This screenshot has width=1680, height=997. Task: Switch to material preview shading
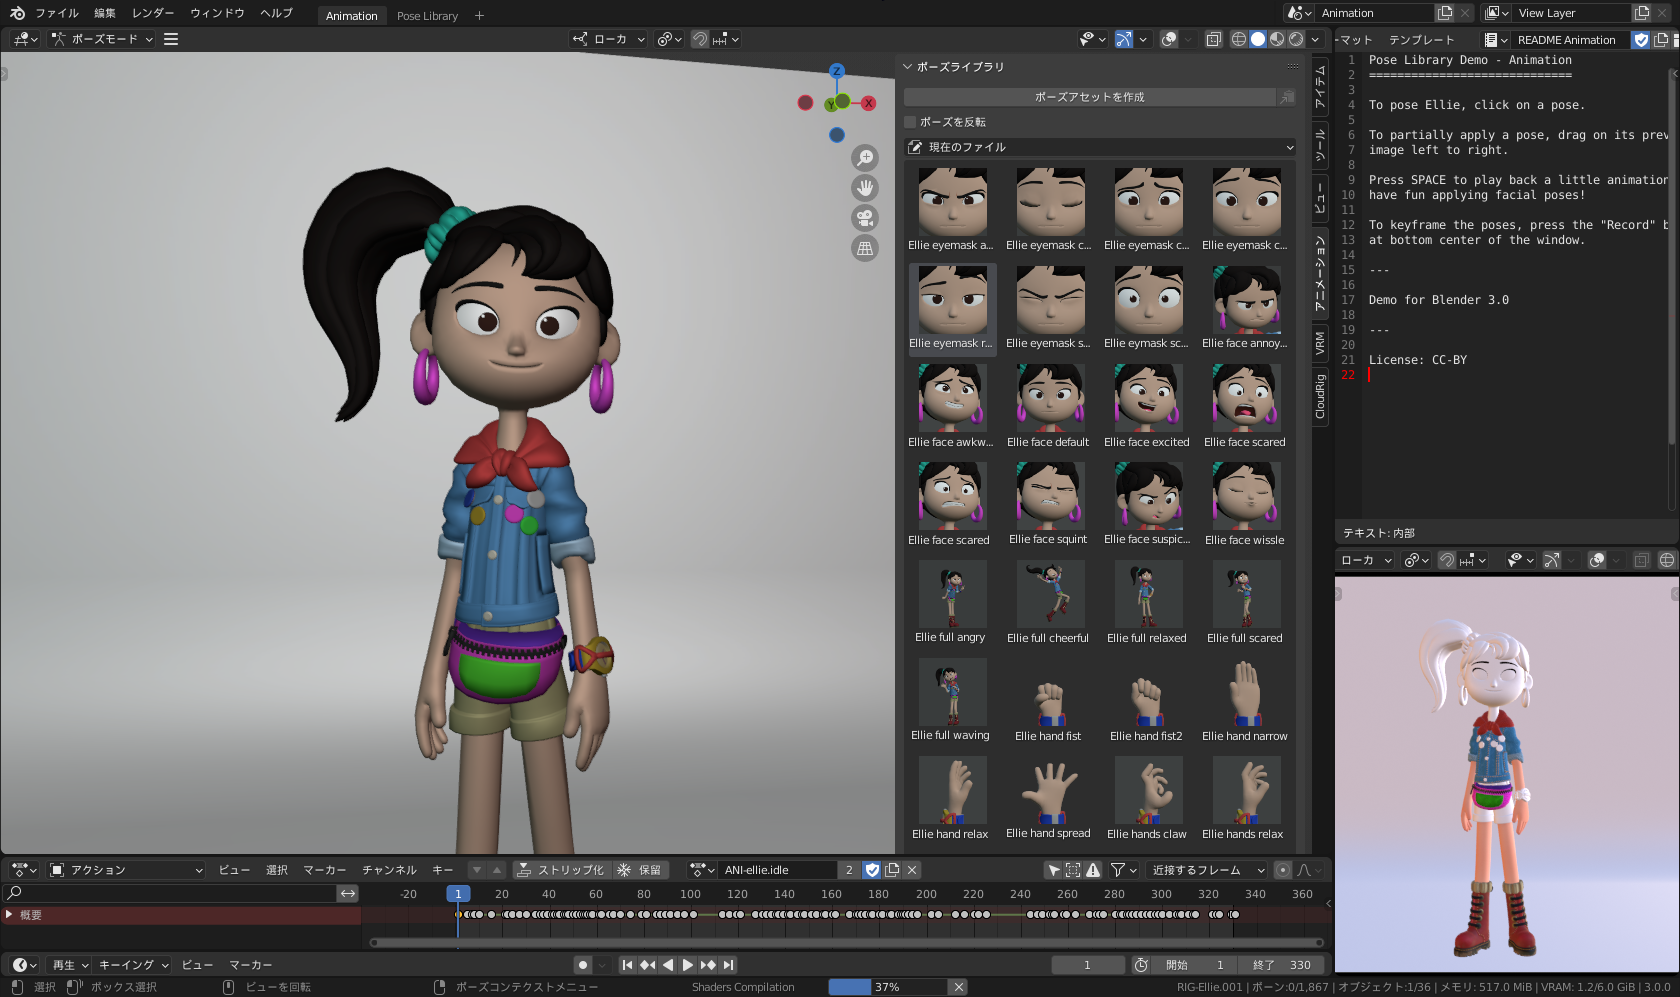[1277, 39]
